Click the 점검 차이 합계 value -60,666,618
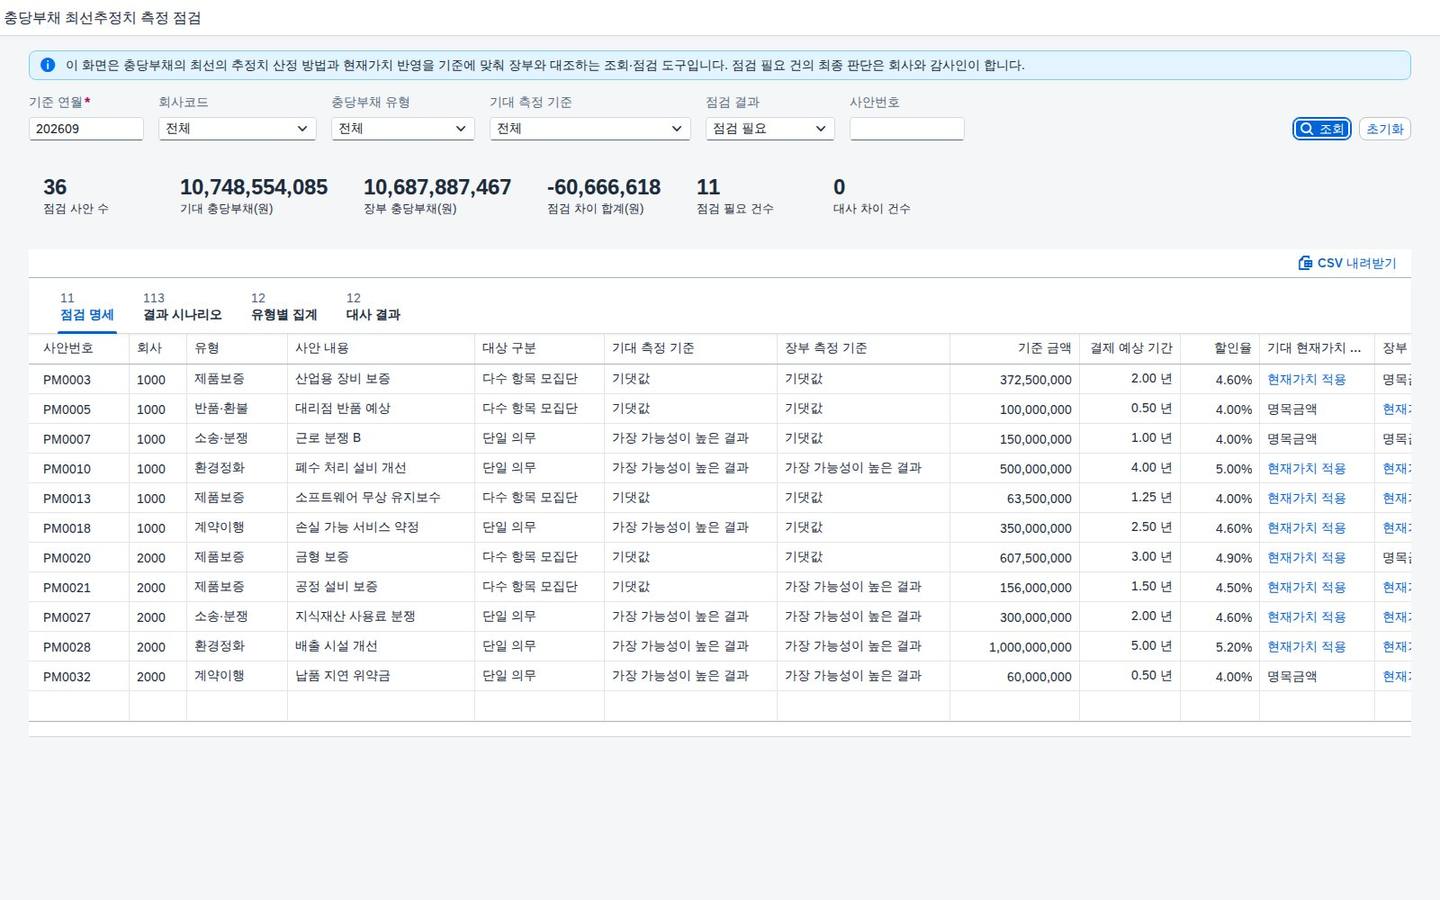The width and height of the screenshot is (1440, 900). coord(604,188)
